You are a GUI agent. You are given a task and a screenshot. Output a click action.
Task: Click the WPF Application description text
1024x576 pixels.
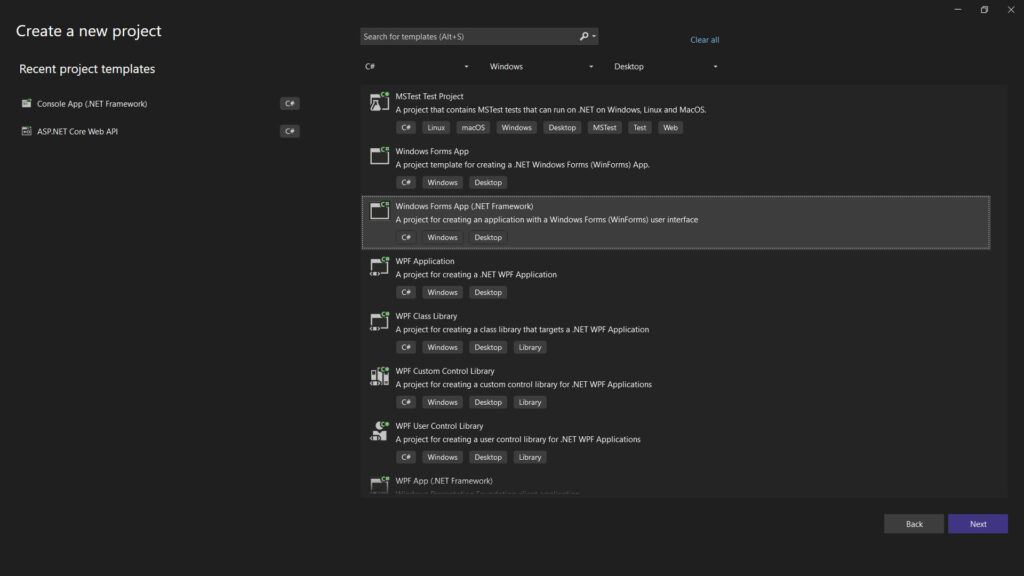coord(476,274)
